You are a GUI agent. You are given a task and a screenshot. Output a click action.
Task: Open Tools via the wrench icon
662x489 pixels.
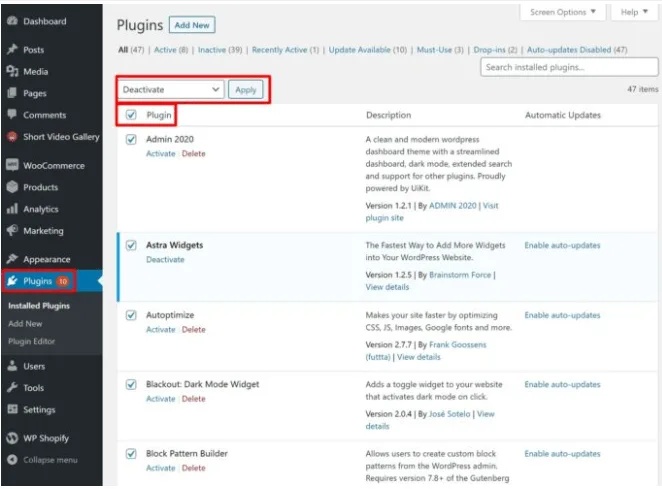pos(11,388)
